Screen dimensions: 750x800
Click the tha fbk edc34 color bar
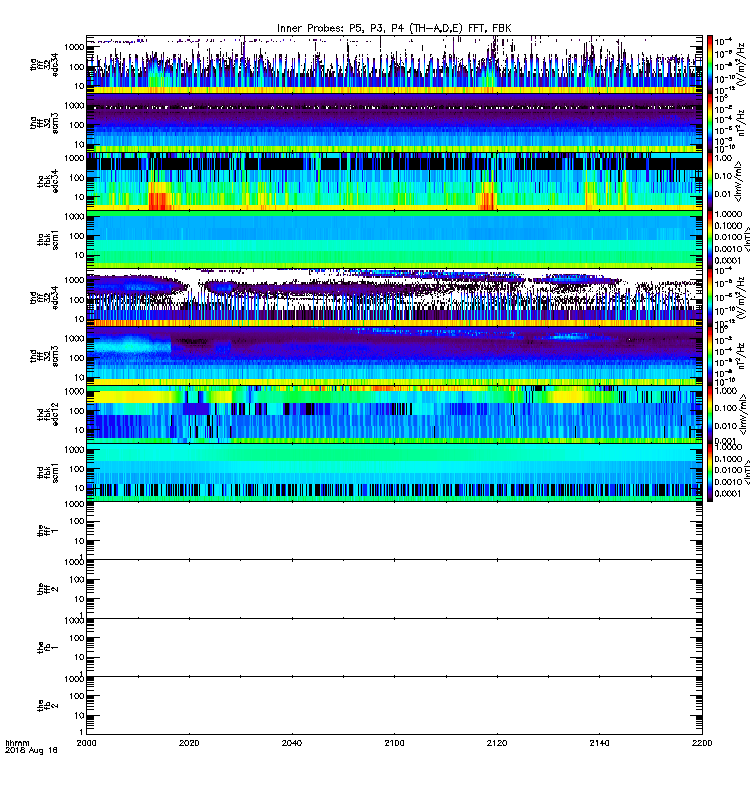click(x=710, y=181)
